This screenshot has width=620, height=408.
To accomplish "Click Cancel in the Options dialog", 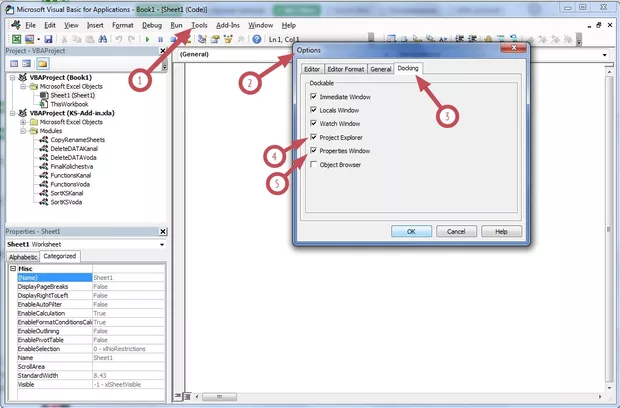I will [x=456, y=231].
